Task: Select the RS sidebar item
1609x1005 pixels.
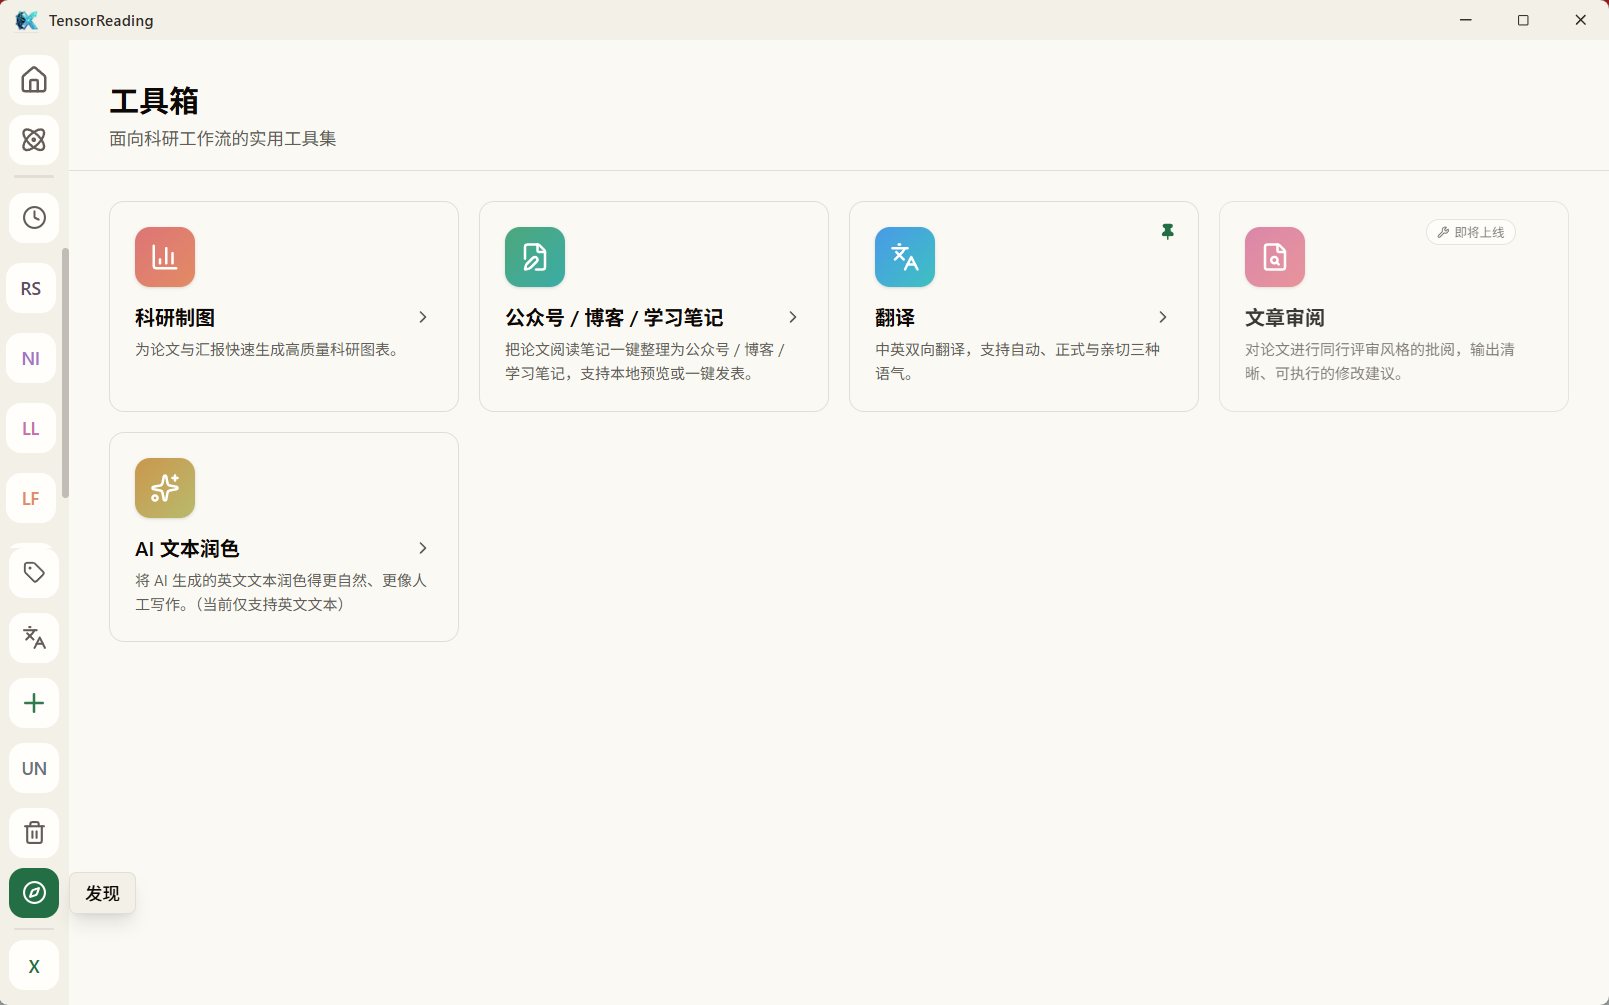Action: 31,289
